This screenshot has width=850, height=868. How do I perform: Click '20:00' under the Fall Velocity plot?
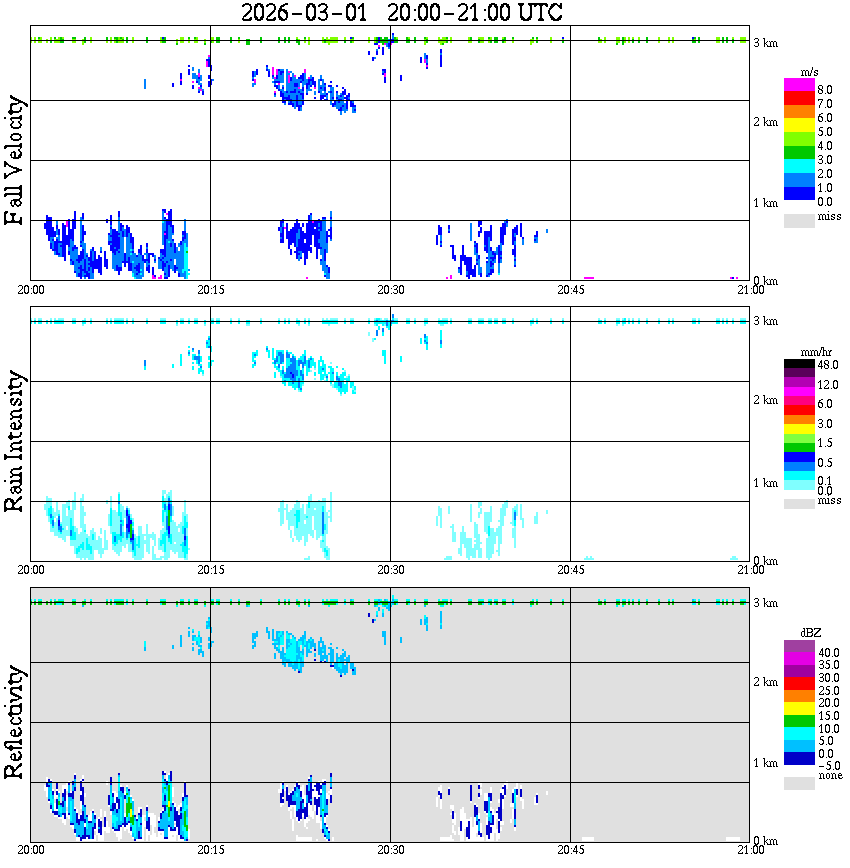point(31,290)
